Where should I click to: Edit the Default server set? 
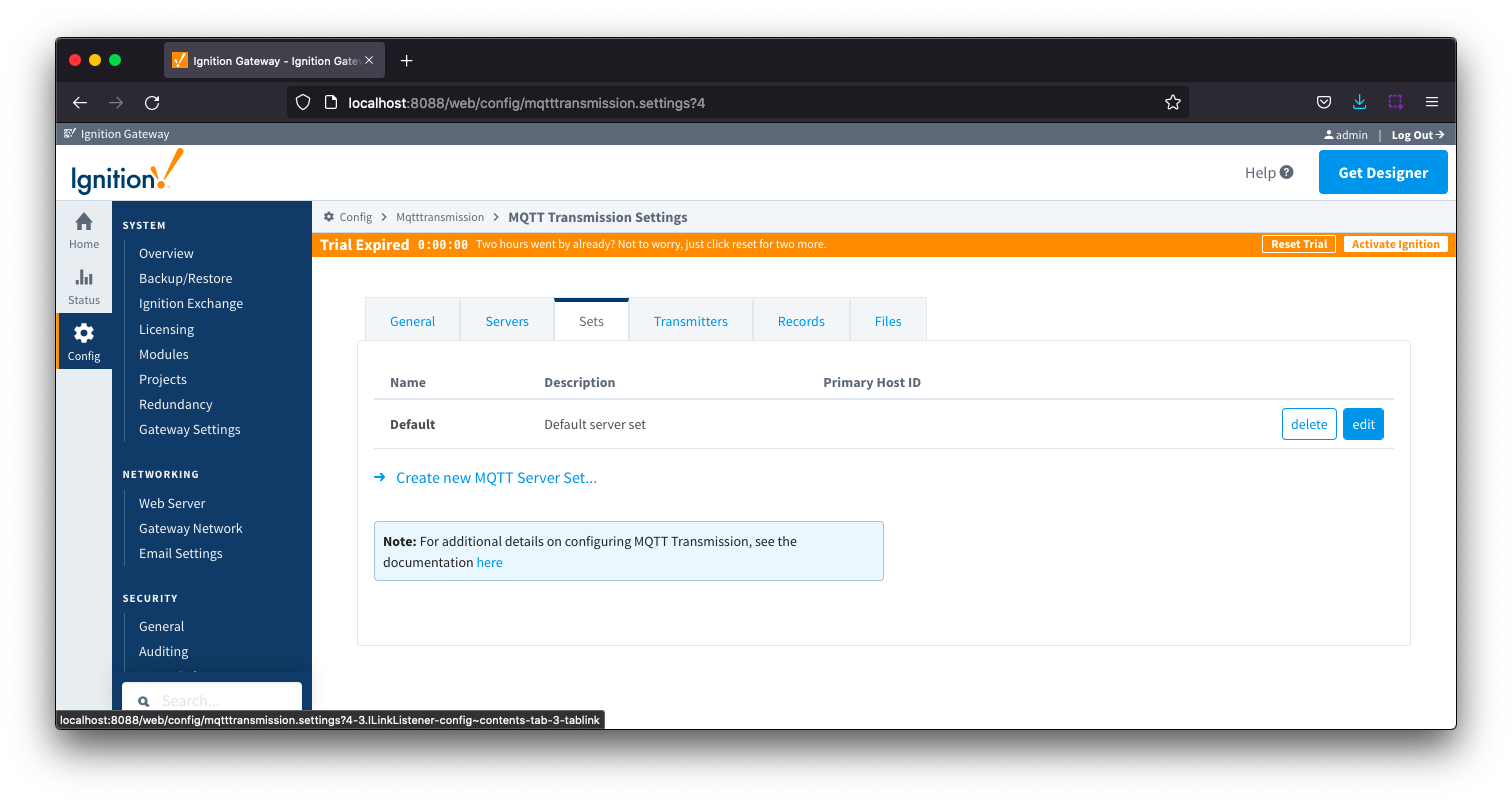tap(1363, 424)
